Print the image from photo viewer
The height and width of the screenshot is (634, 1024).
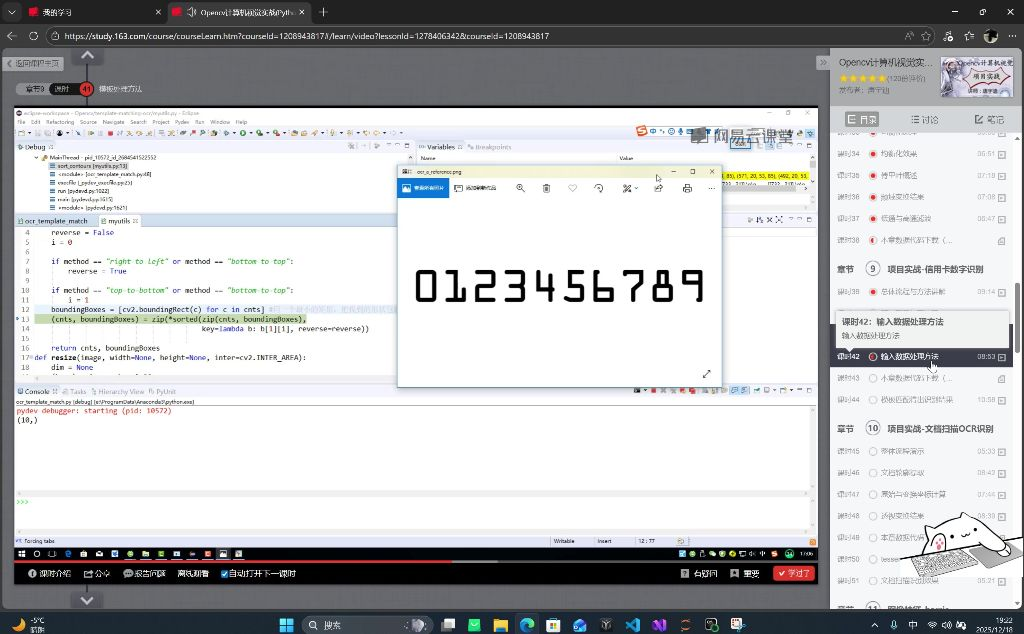click(x=687, y=188)
